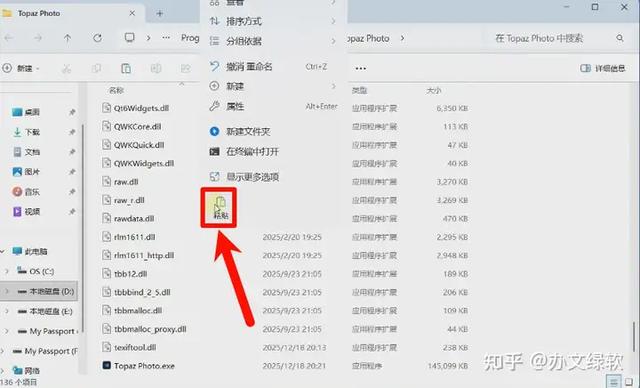Expand the Local Disk (D:) node

click(7, 291)
